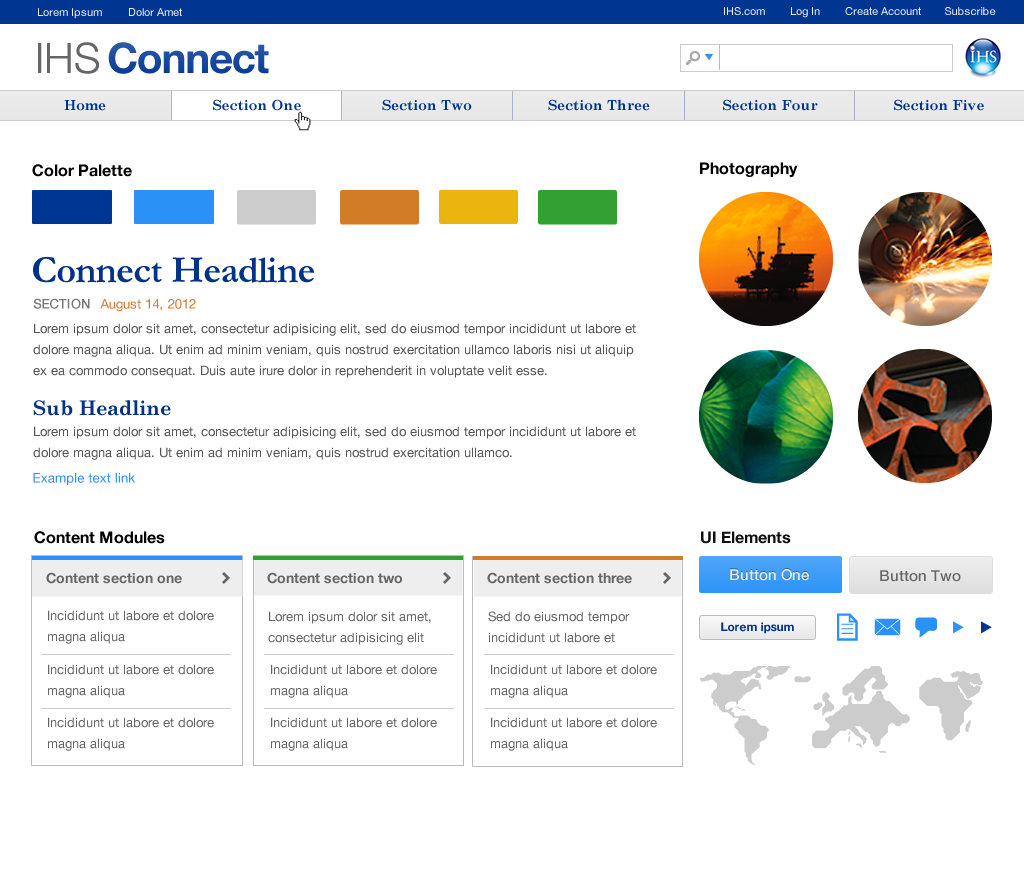
Task: Pick the yellow color swatch
Action: 478,207
